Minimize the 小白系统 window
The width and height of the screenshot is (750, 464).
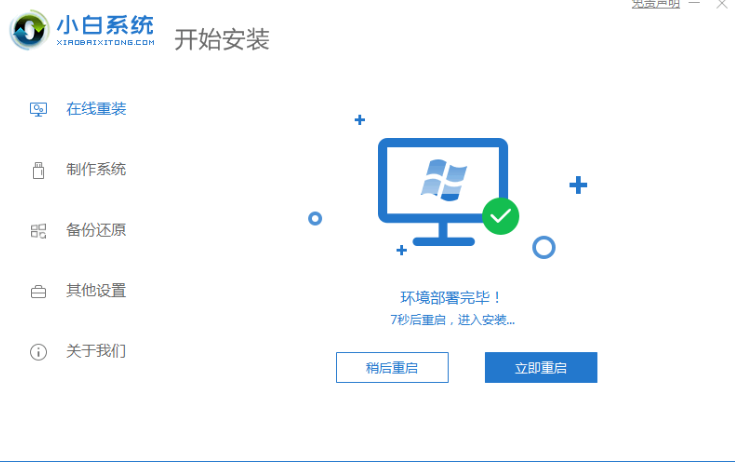pos(695,4)
